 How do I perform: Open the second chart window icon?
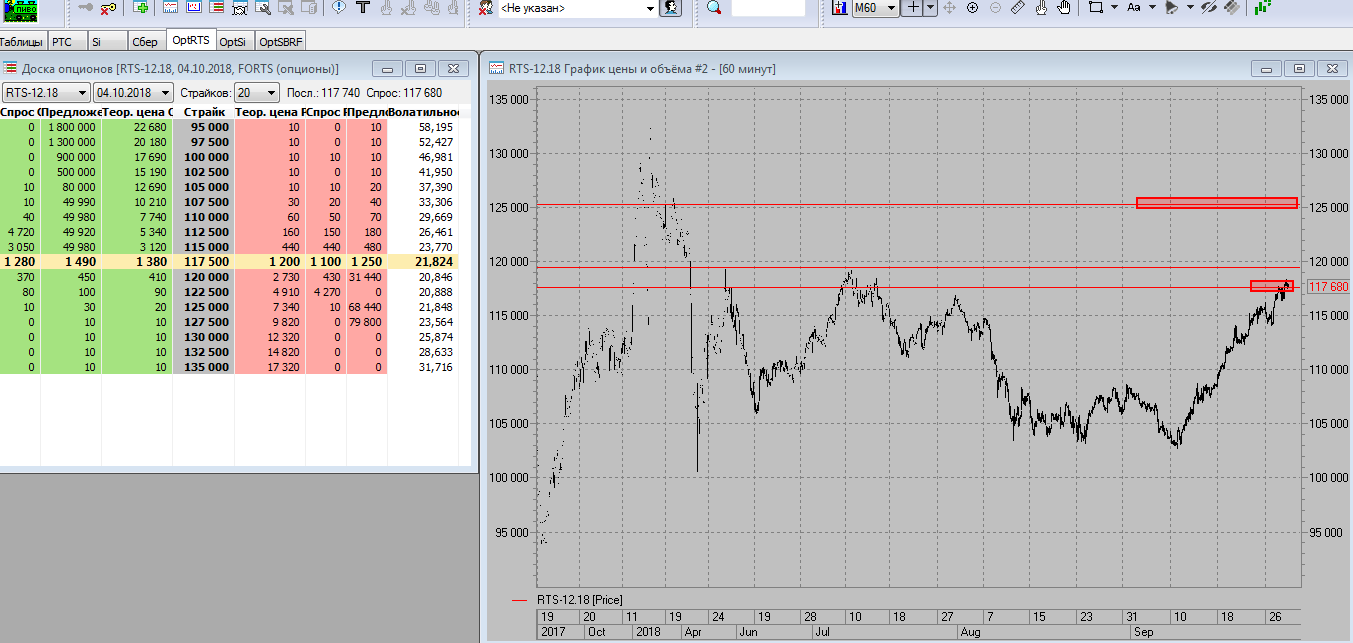[193, 7]
